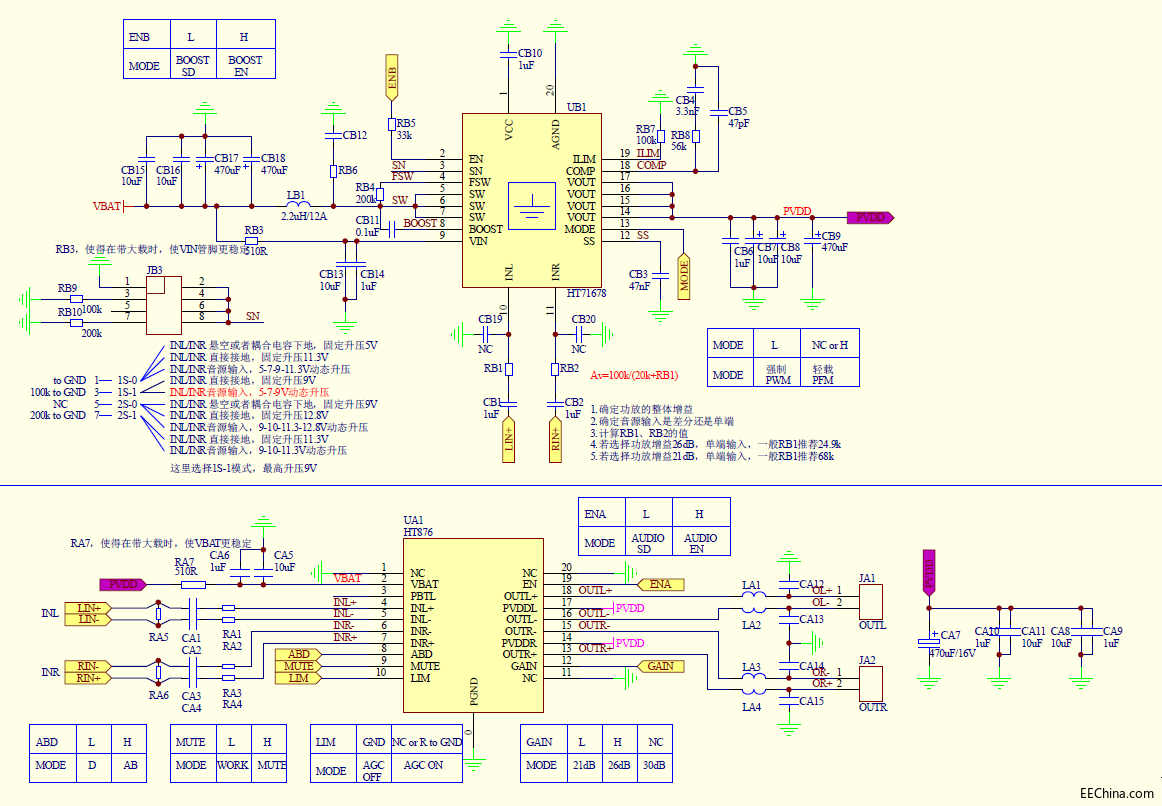Image resolution: width=1162 pixels, height=806 pixels.
Task: Select the vertical RIN+ port below CB2
Action: point(556,440)
